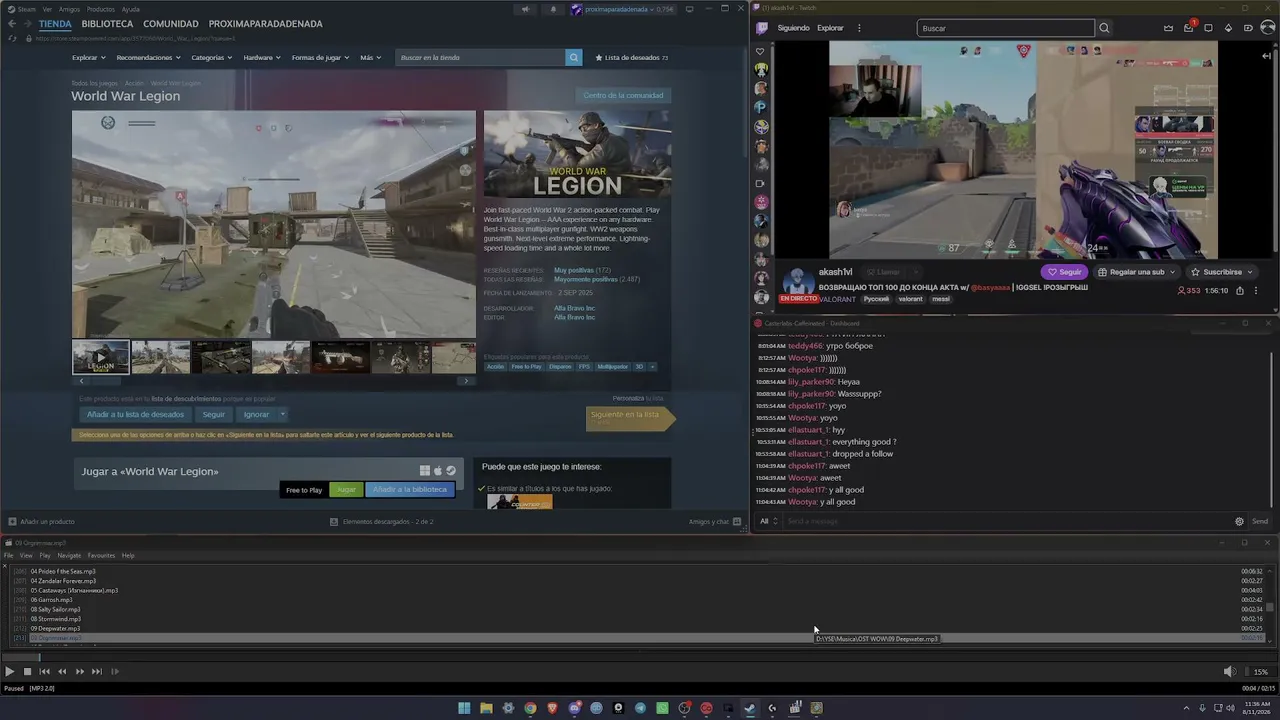The height and width of the screenshot is (720, 1280).
Task: Expand the Recomendaciones dropdown
Action: (148, 58)
